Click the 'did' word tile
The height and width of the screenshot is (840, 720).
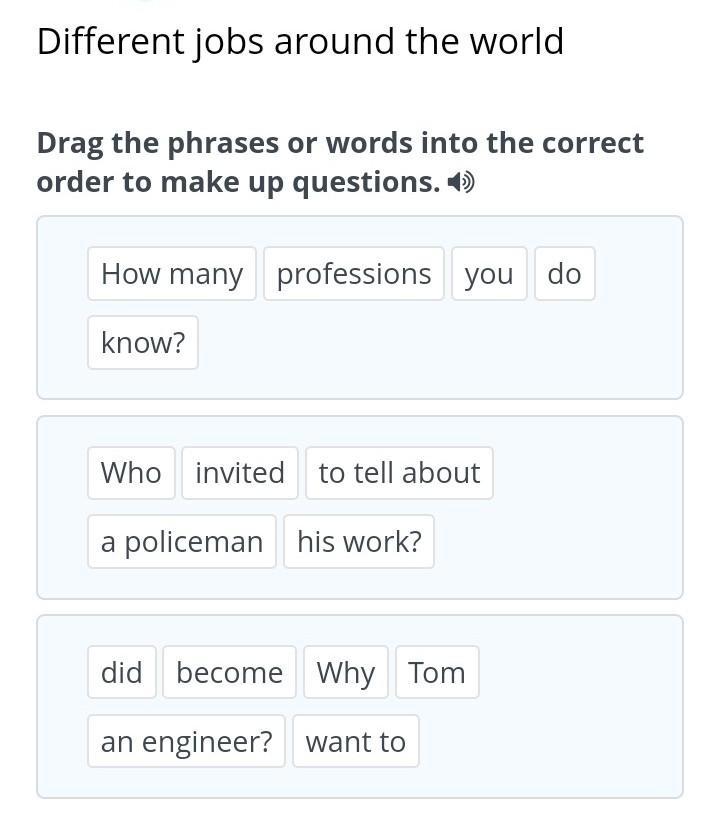click(x=122, y=672)
